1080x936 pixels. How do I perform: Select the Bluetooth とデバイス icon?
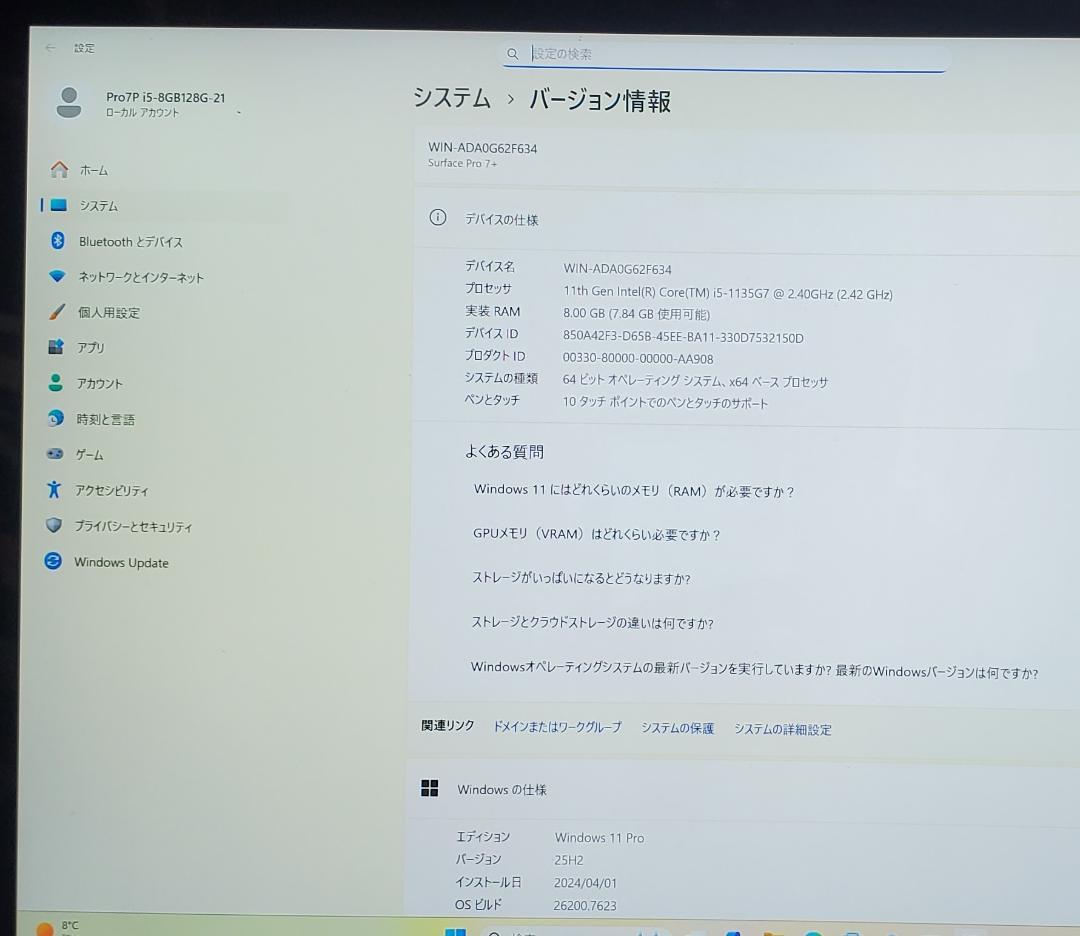click(x=55, y=241)
